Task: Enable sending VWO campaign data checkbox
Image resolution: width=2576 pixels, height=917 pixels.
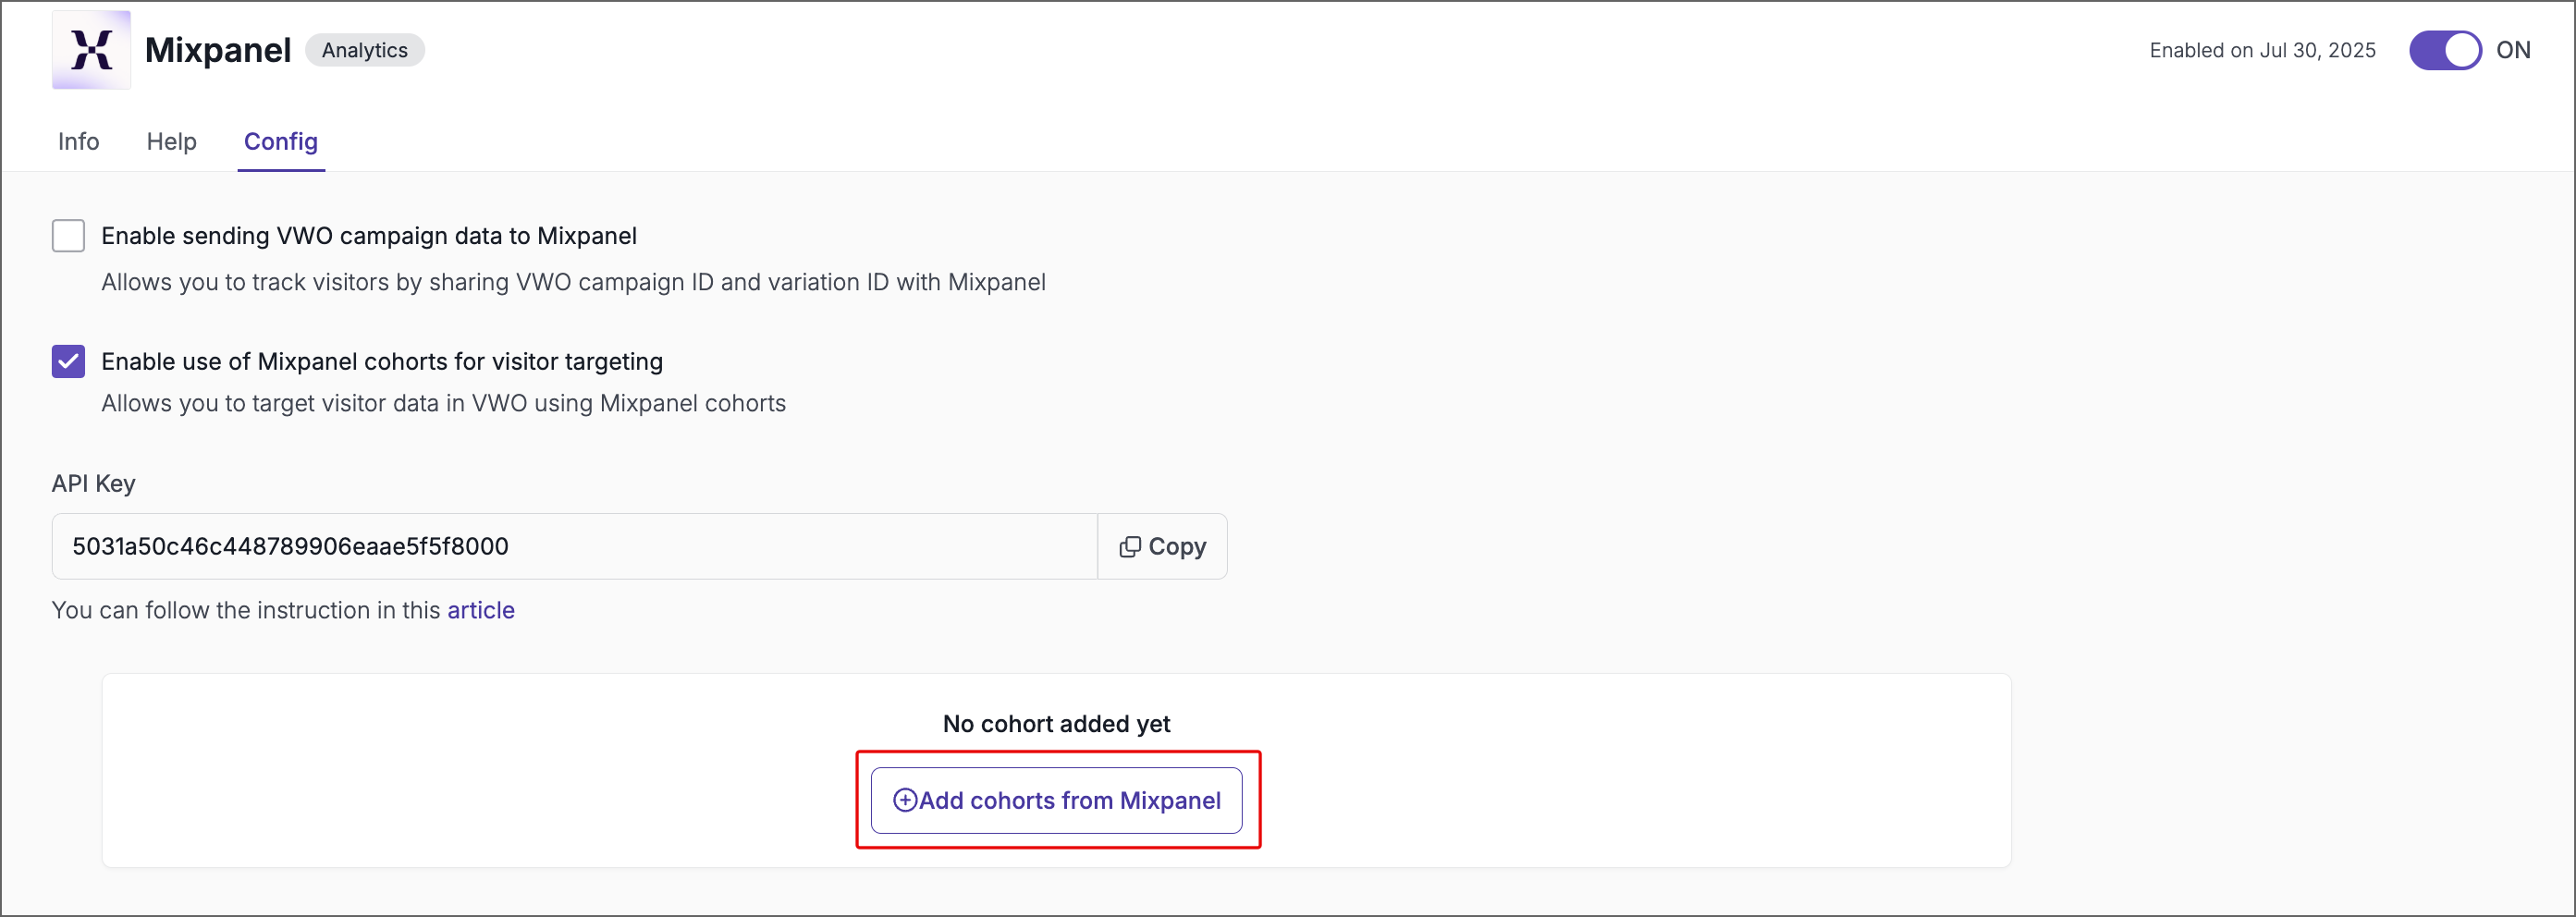Action: tap(68, 236)
